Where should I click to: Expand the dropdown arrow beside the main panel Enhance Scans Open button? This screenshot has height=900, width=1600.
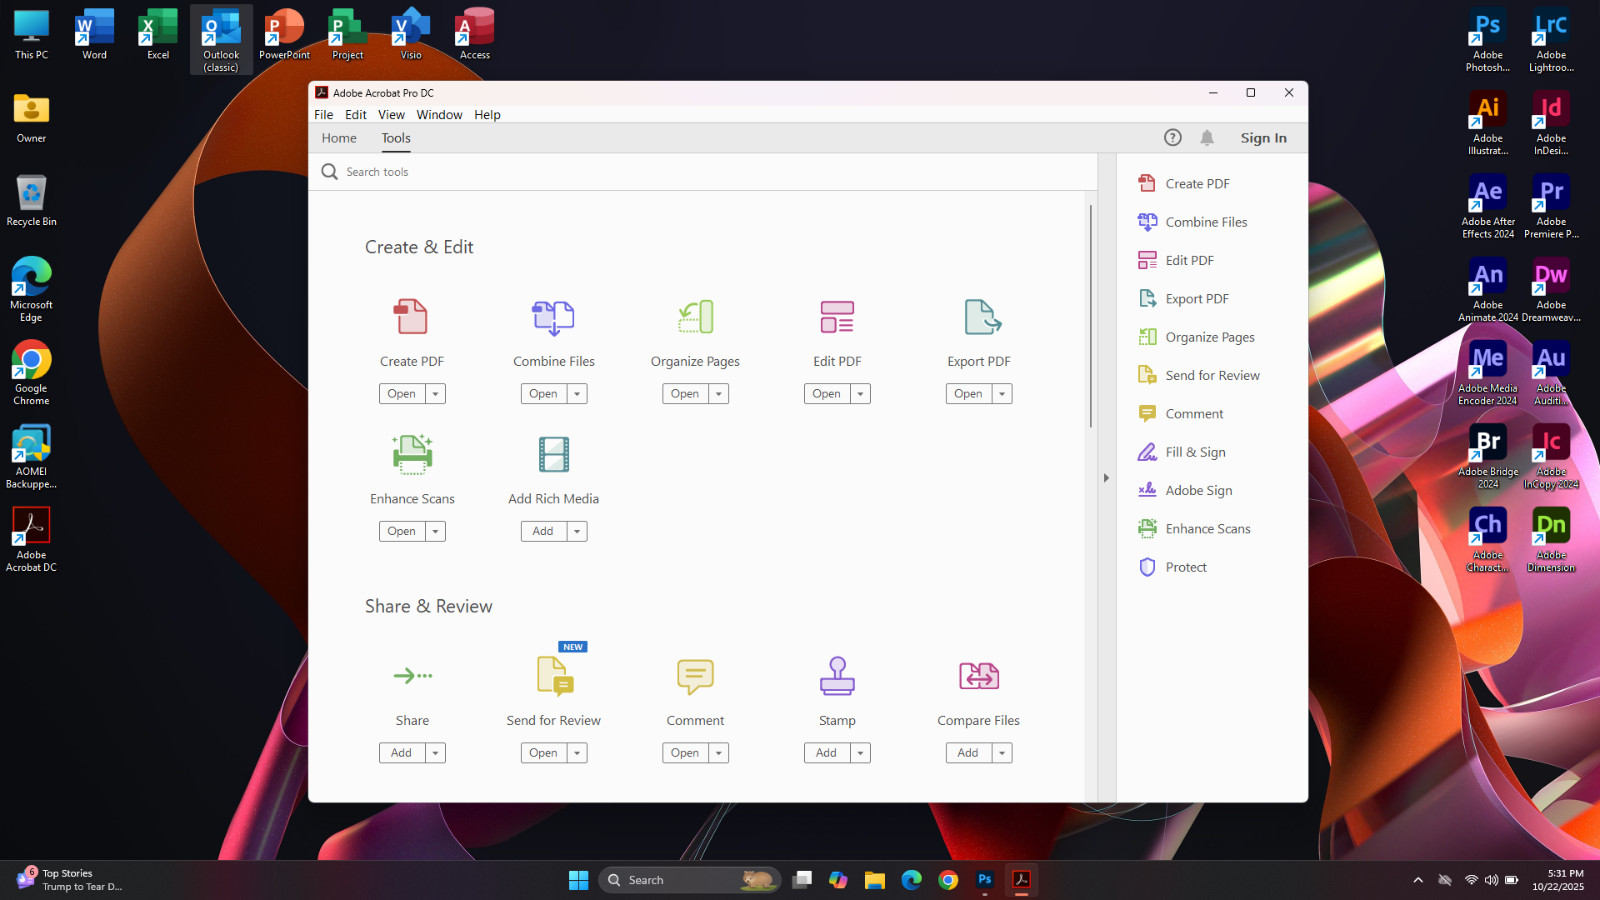[x=435, y=532]
